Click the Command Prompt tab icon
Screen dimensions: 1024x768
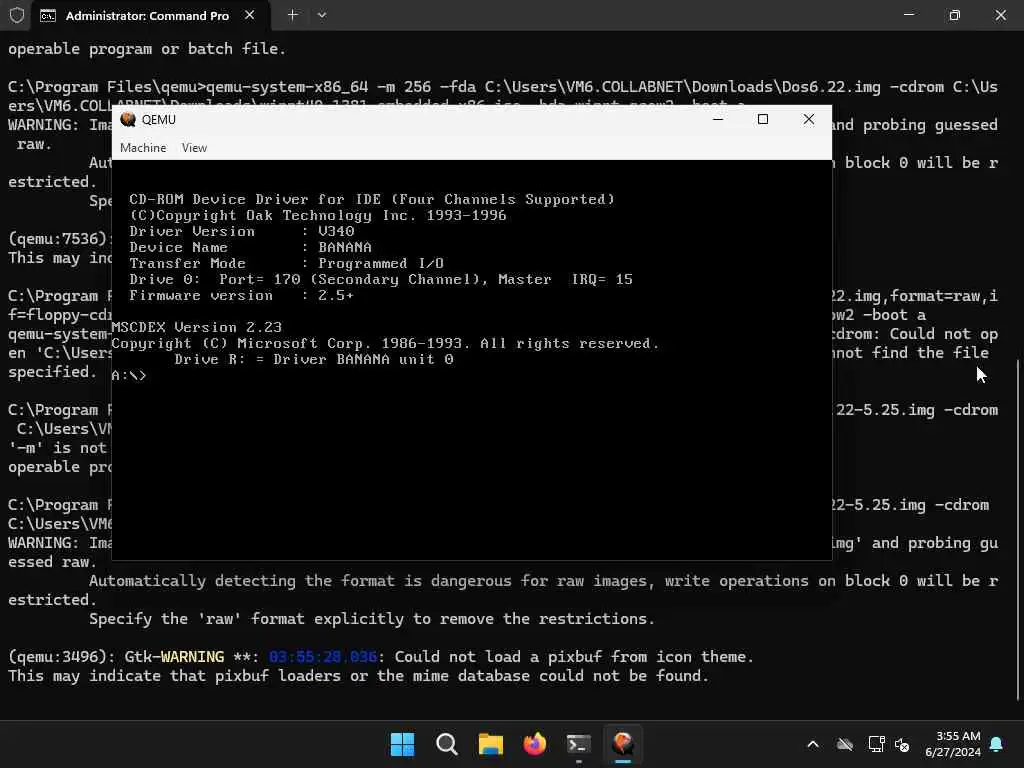pyautogui.click(x=48, y=16)
